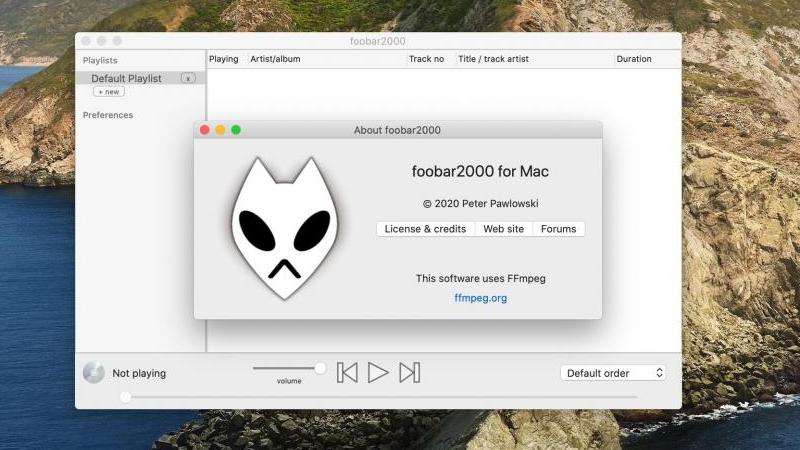Click the disc album art icon
This screenshot has height=450, width=800.
93,373
